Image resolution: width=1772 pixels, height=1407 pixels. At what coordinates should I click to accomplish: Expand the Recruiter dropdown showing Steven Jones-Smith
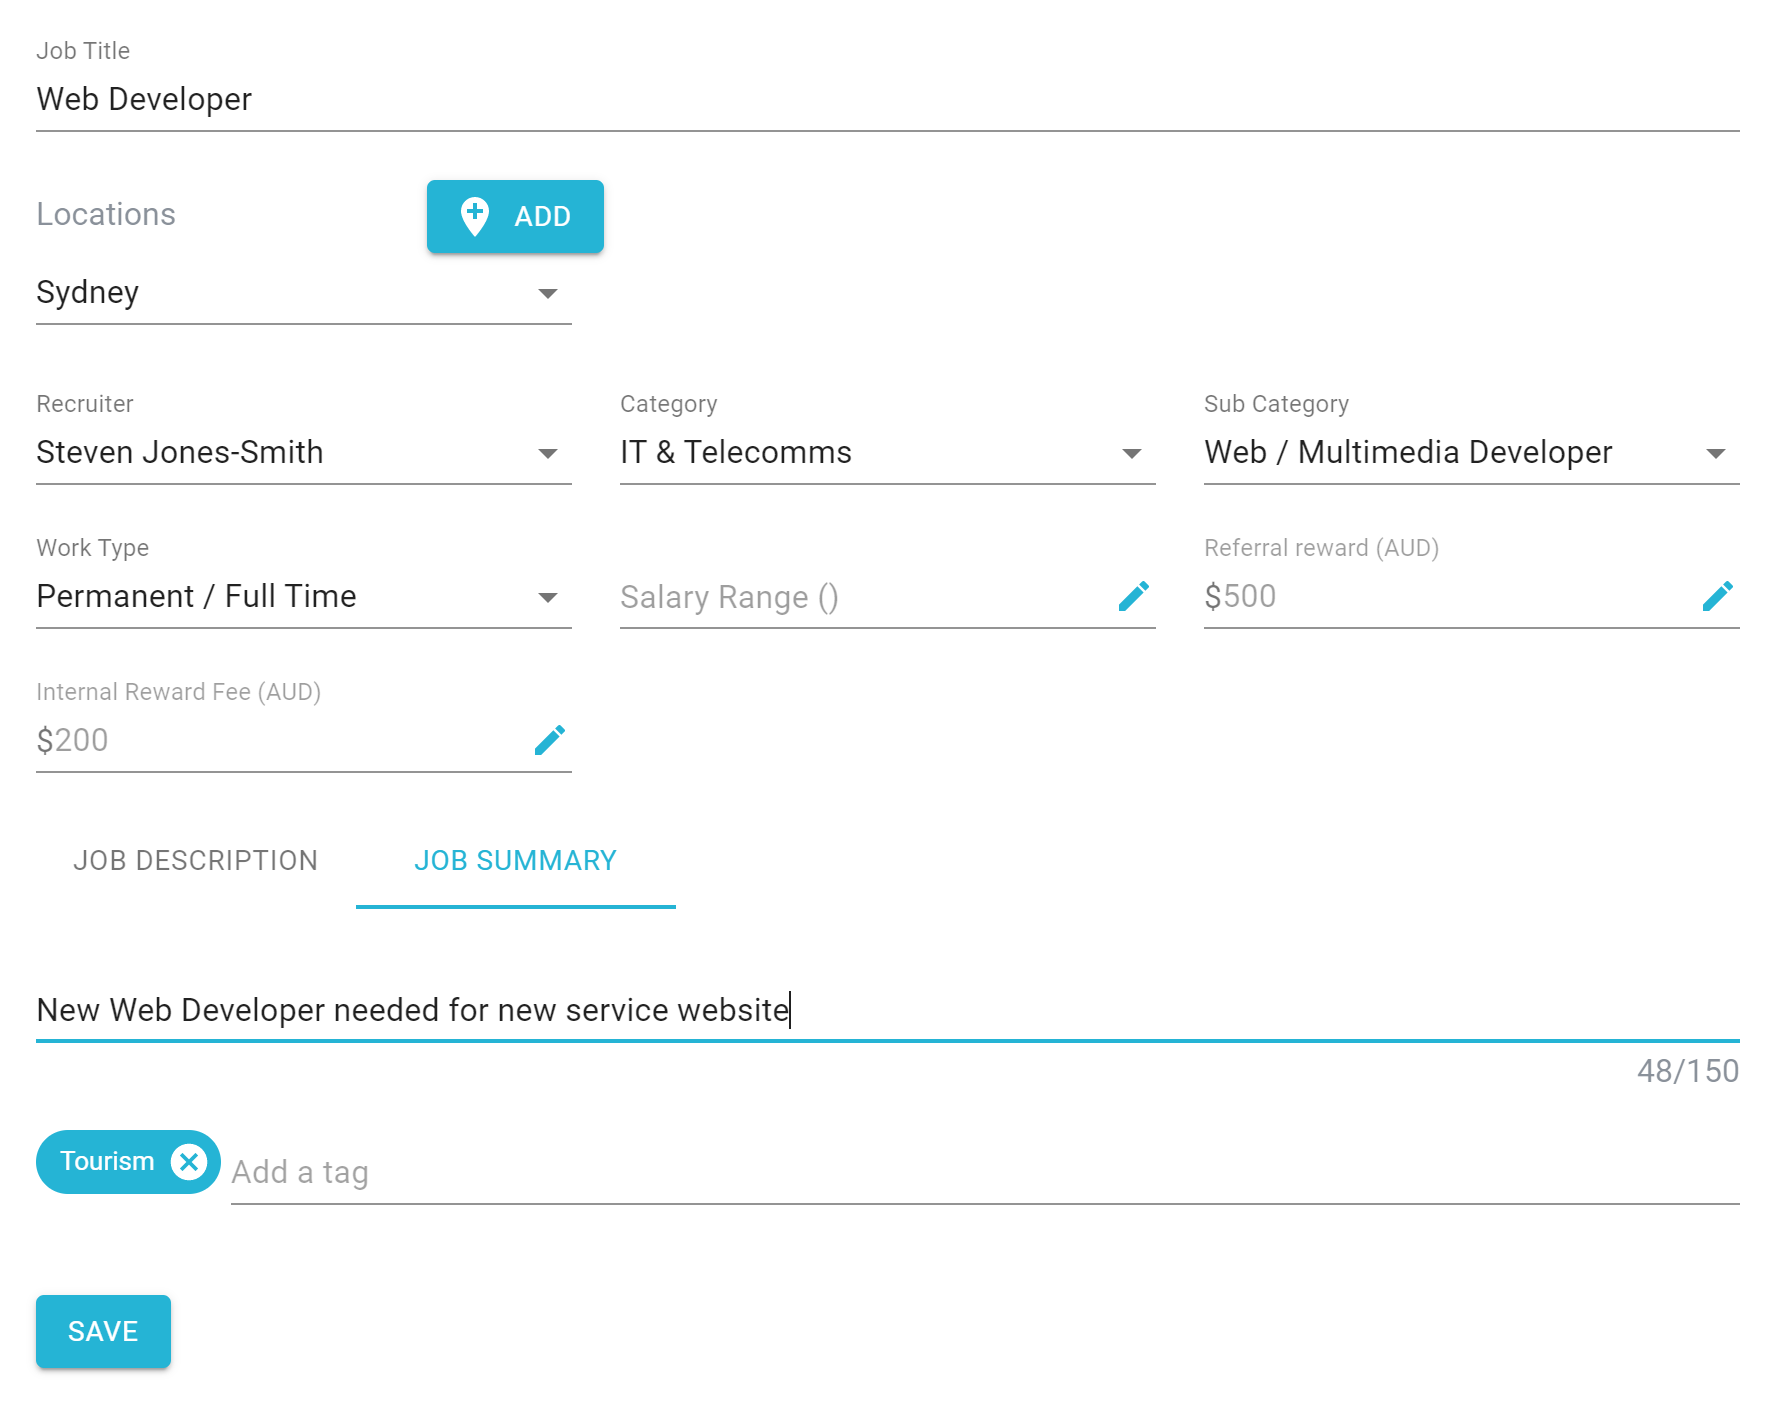304,453
